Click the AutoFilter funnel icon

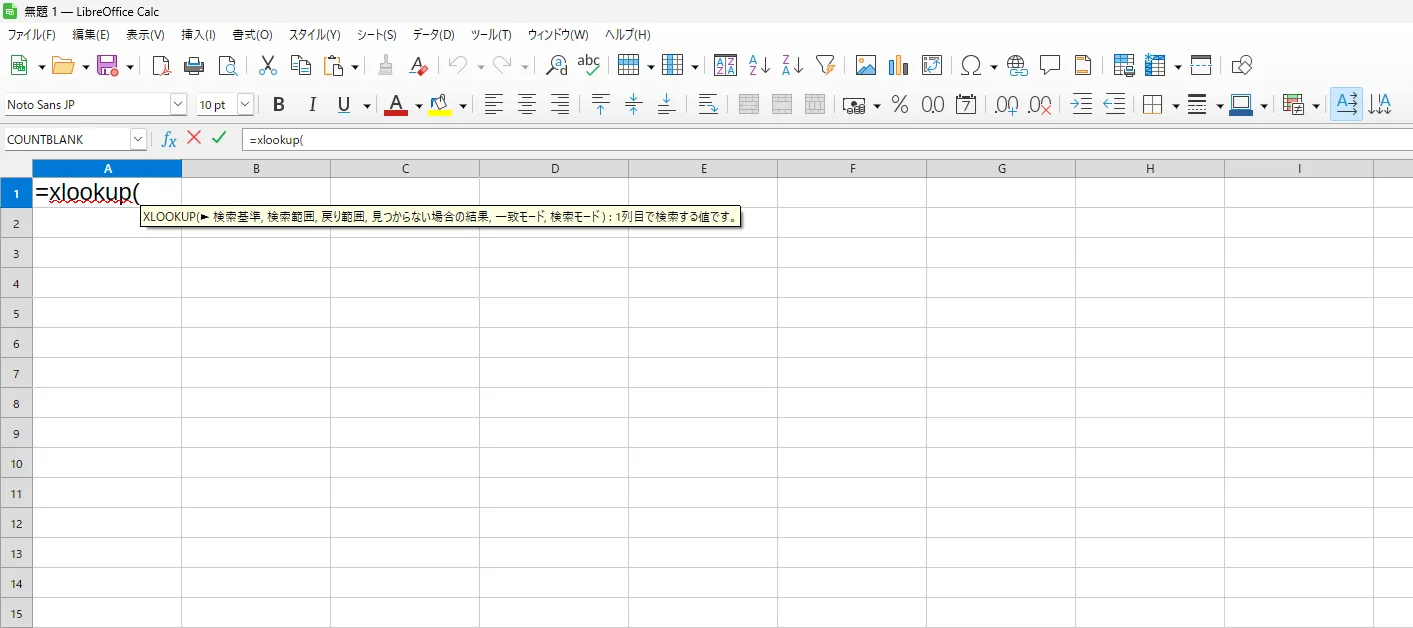[825, 66]
